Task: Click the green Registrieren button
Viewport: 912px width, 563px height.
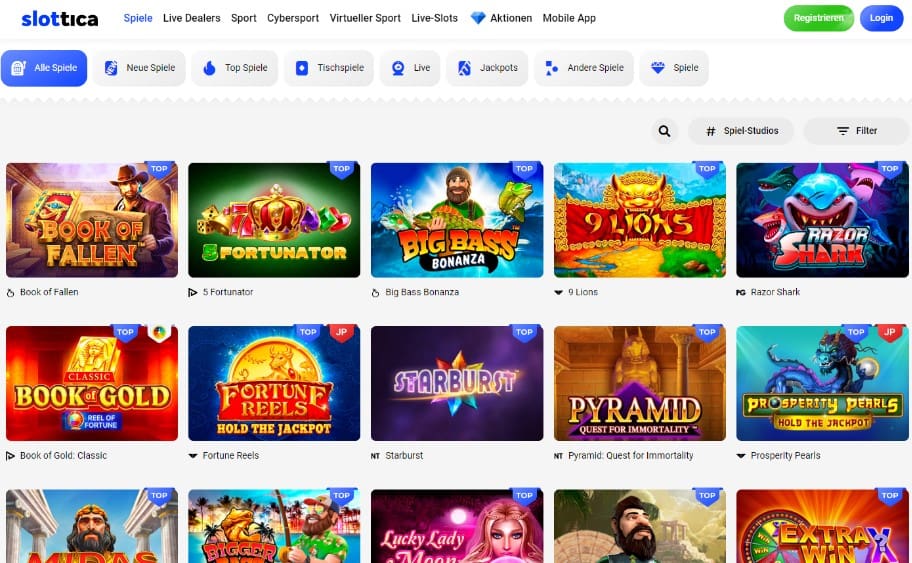Action: pos(818,18)
